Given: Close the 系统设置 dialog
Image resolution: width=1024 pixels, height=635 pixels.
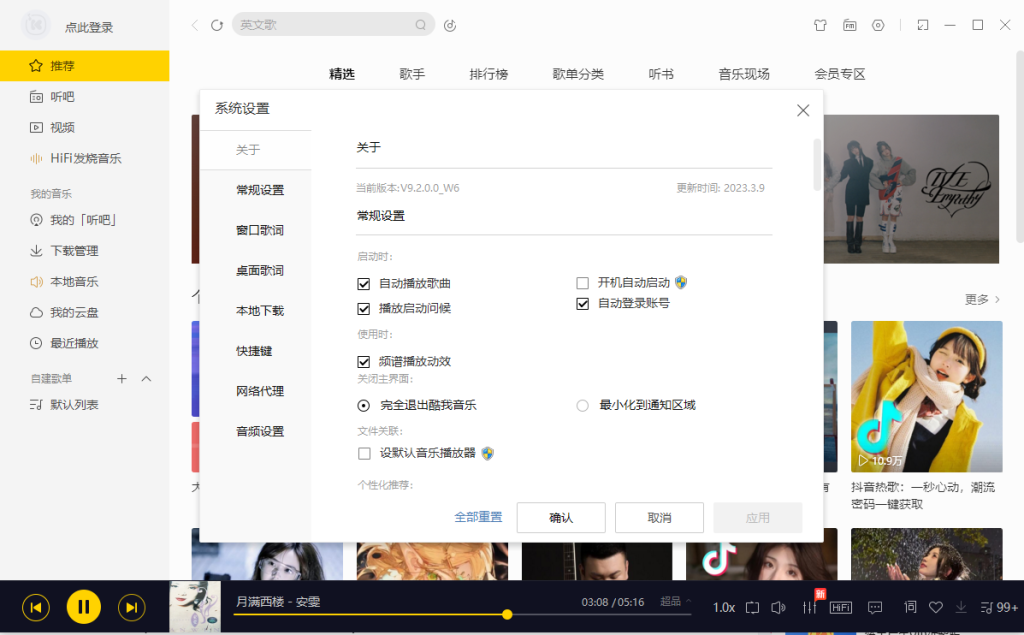Looking at the screenshot, I should click(803, 110).
